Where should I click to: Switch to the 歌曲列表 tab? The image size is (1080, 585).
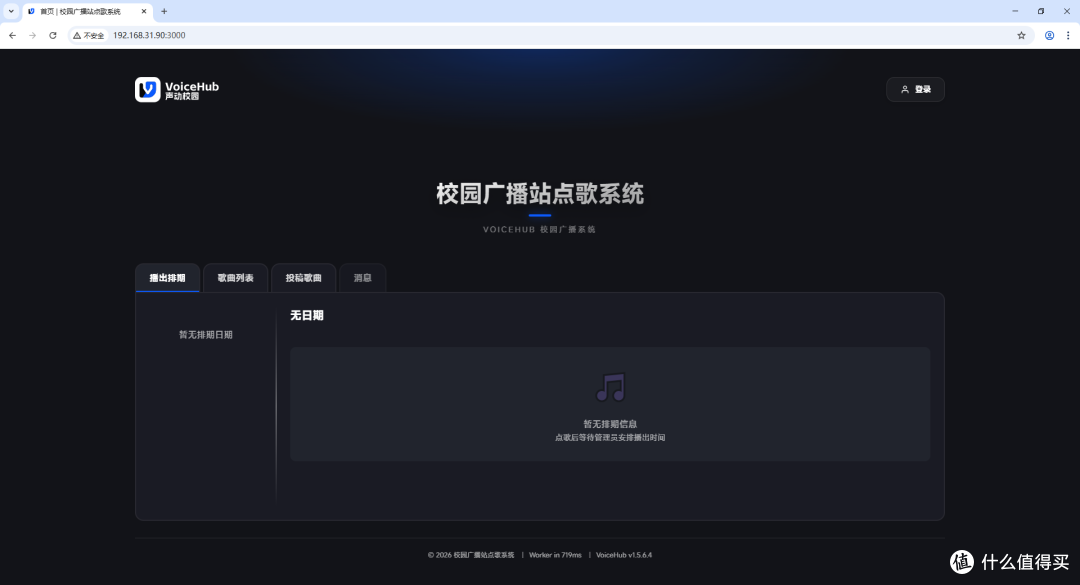(x=236, y=278)
